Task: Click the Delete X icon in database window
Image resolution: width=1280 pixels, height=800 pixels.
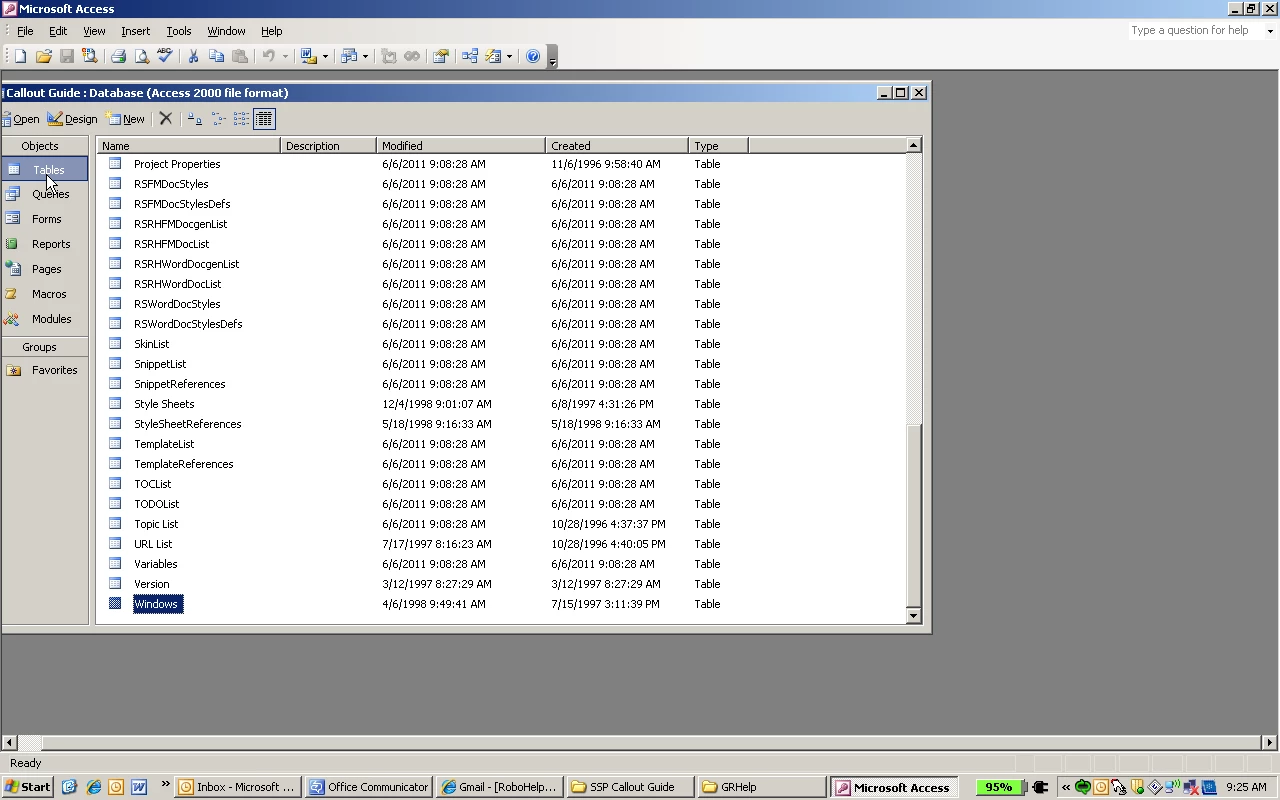Action: point(166,119)
